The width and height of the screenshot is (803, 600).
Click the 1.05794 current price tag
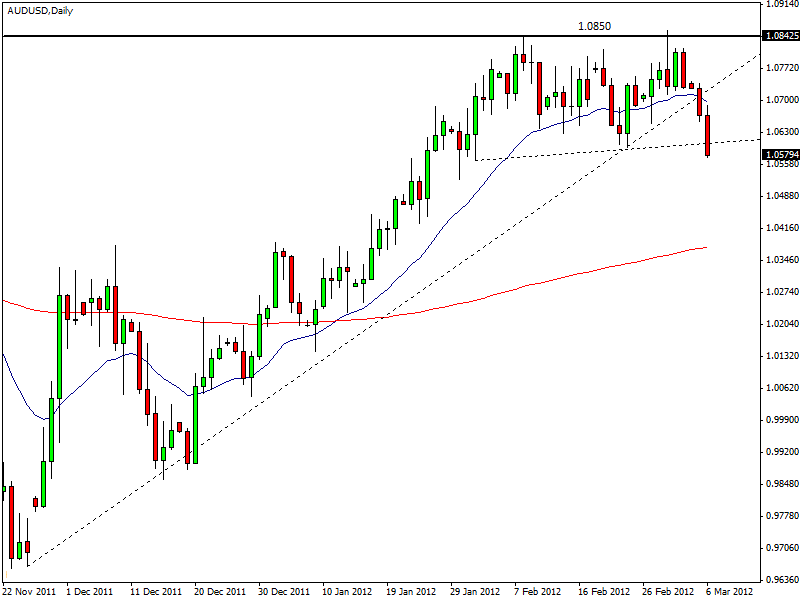(x=779, y=155)
